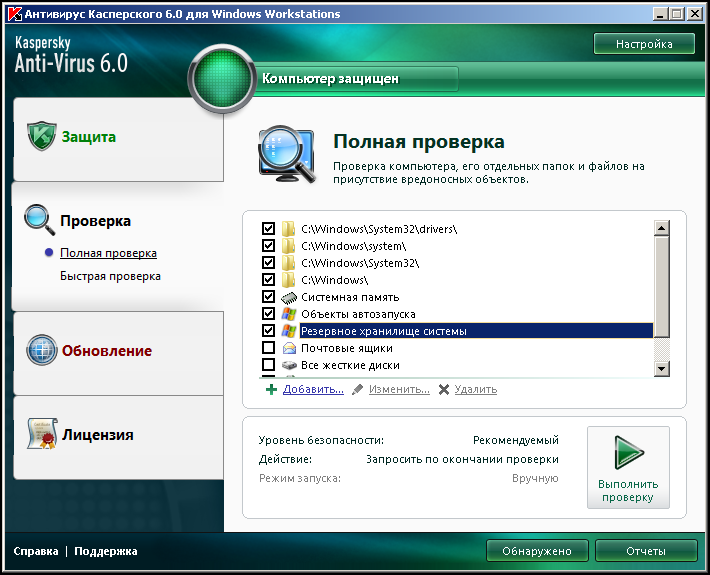The width and height of the screenshot is (710, 575).
Task: Click the large monitor-with-magnifier scan icon
Action: pos(287,155)
